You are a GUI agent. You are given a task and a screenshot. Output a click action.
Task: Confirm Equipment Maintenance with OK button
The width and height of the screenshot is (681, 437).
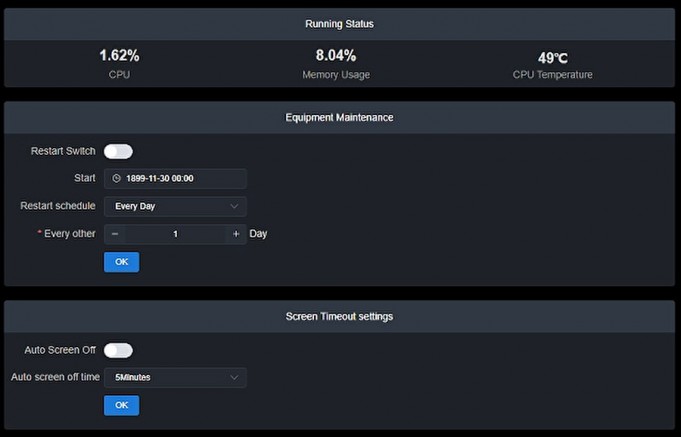click(x=122, y=262)
